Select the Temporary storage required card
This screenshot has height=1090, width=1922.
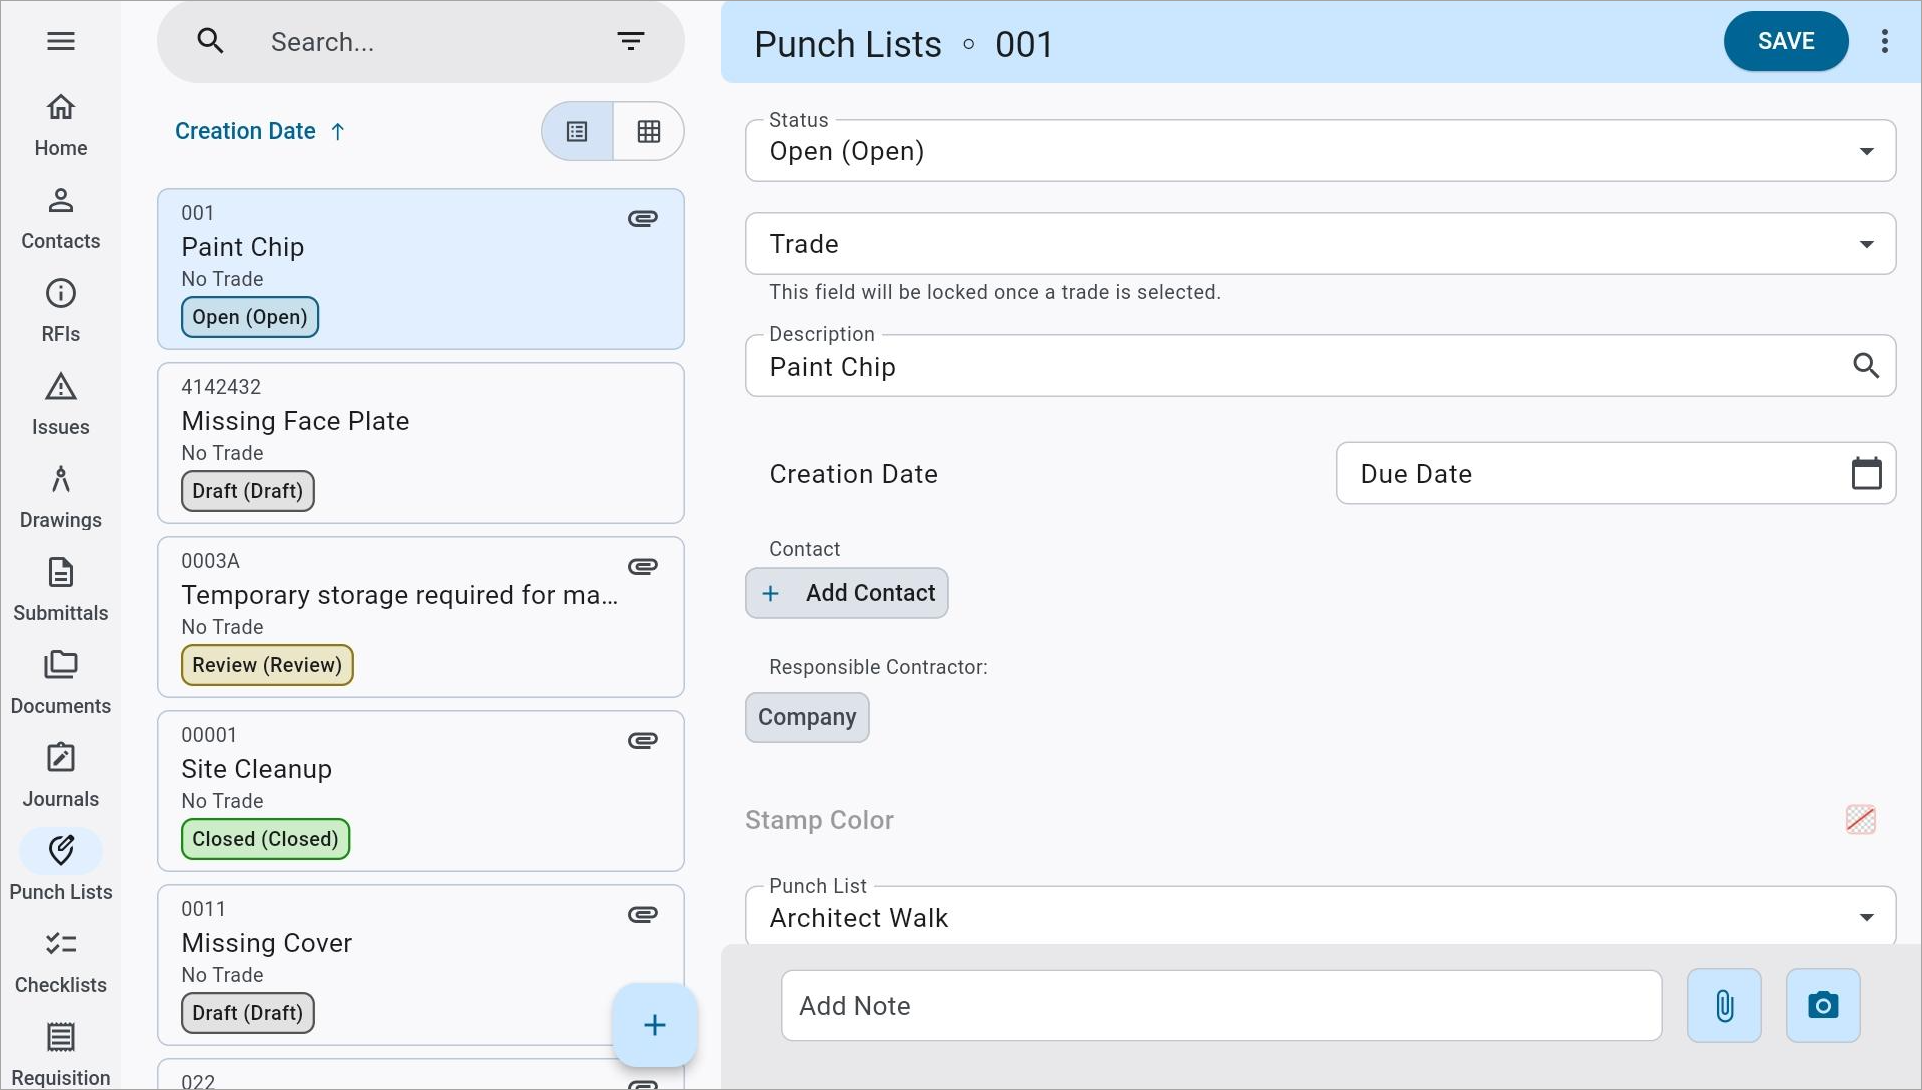coord(421,617)
